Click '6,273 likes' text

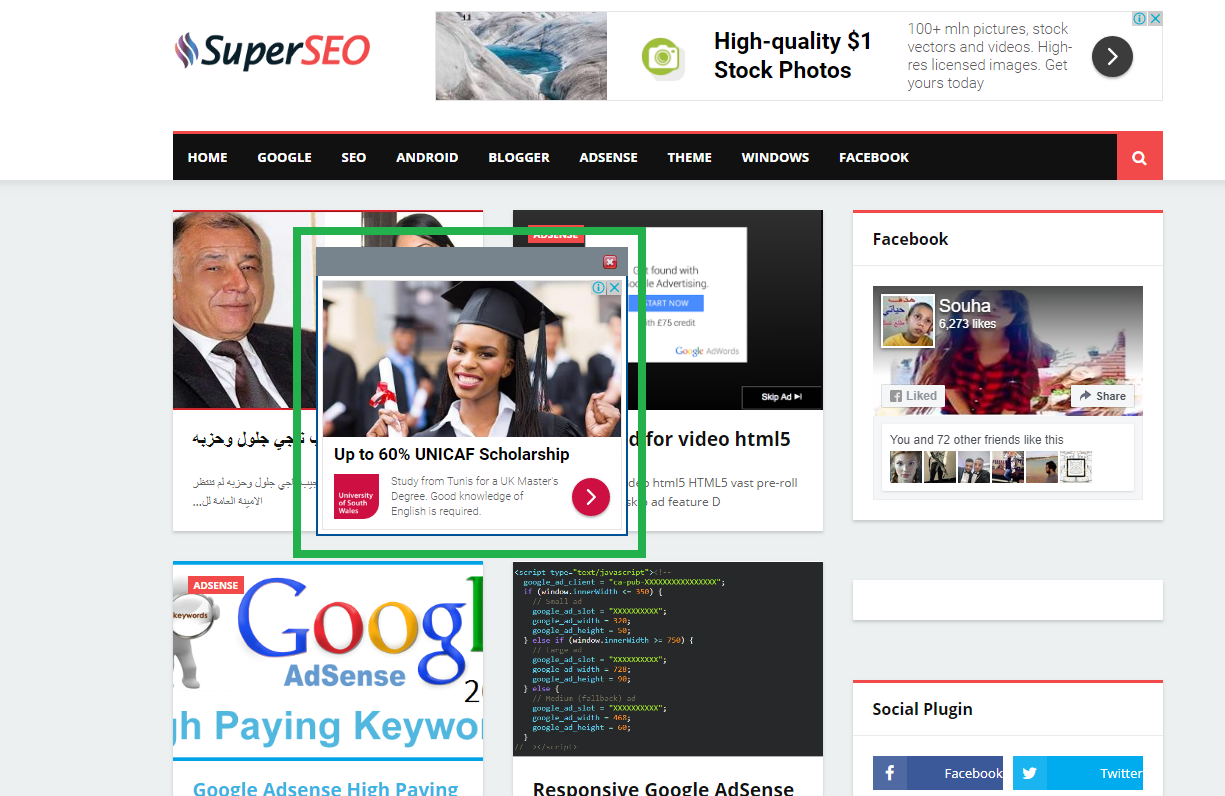click(x=967, y=323)
